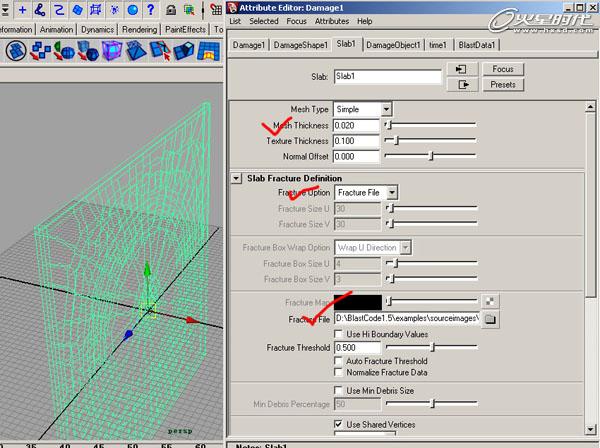Enable Normalize Fracture Data checkbox
600x448 pixels.
[338, 372]
